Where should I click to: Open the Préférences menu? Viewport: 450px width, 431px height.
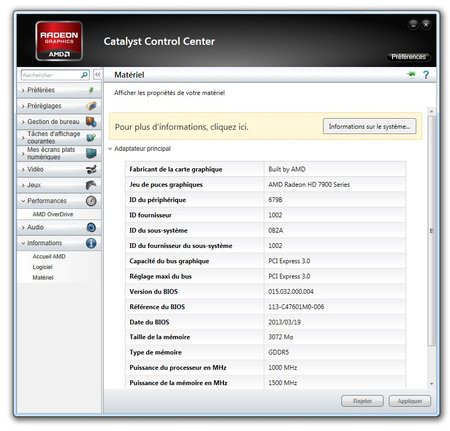pos(408,57)
